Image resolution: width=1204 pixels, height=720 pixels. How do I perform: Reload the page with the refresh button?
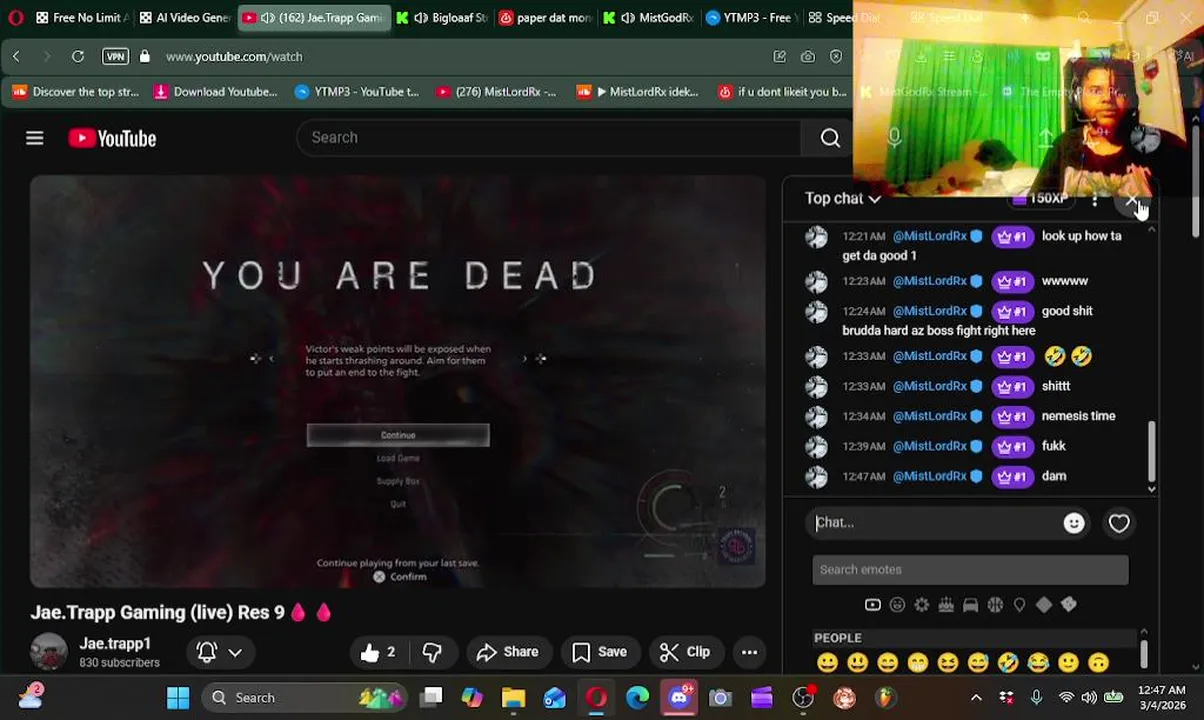coord(78,57)
